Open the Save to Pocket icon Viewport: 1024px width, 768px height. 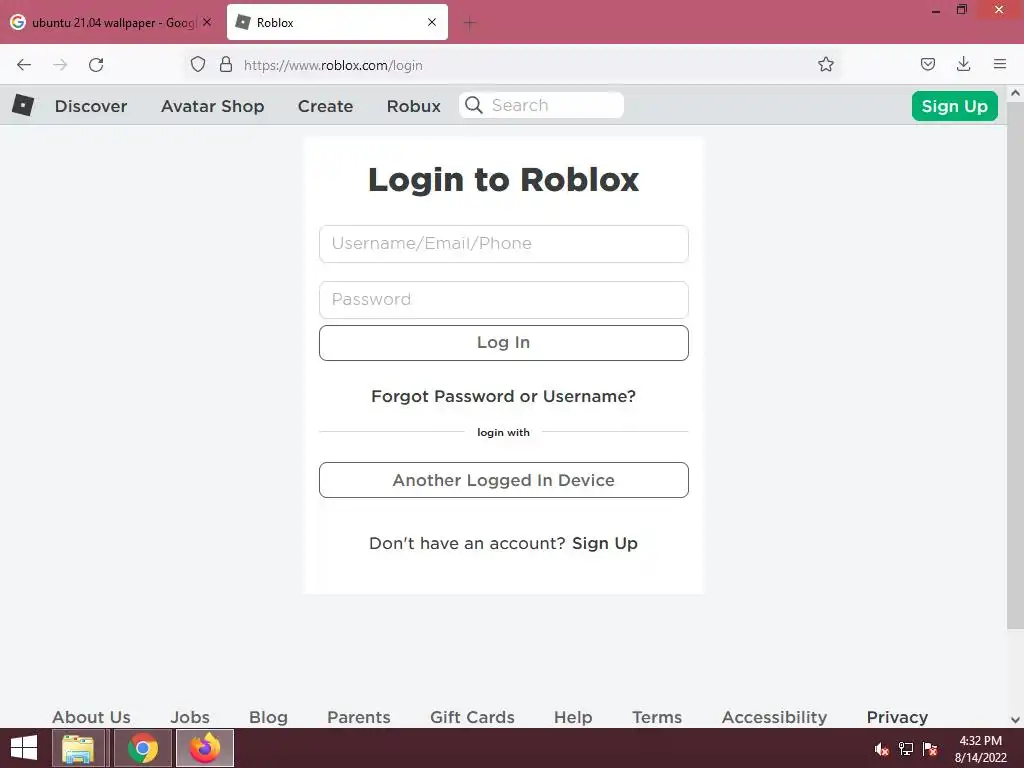tap(927, 64)
